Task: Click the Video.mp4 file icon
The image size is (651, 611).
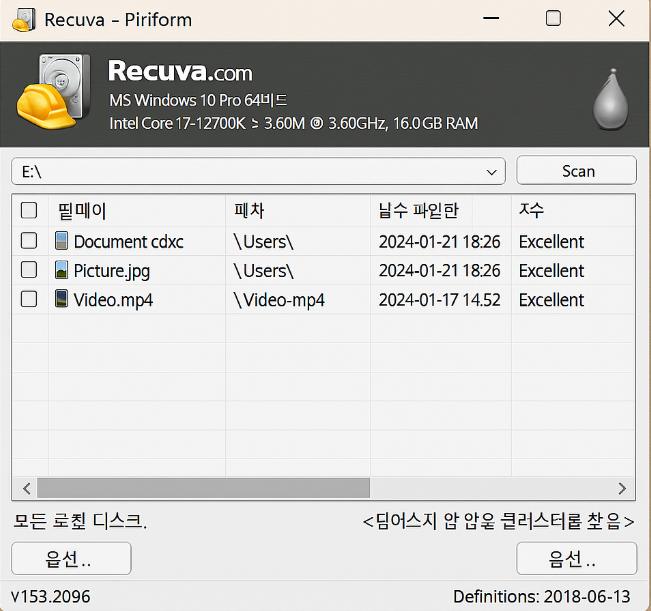Action: pos(61,299)
